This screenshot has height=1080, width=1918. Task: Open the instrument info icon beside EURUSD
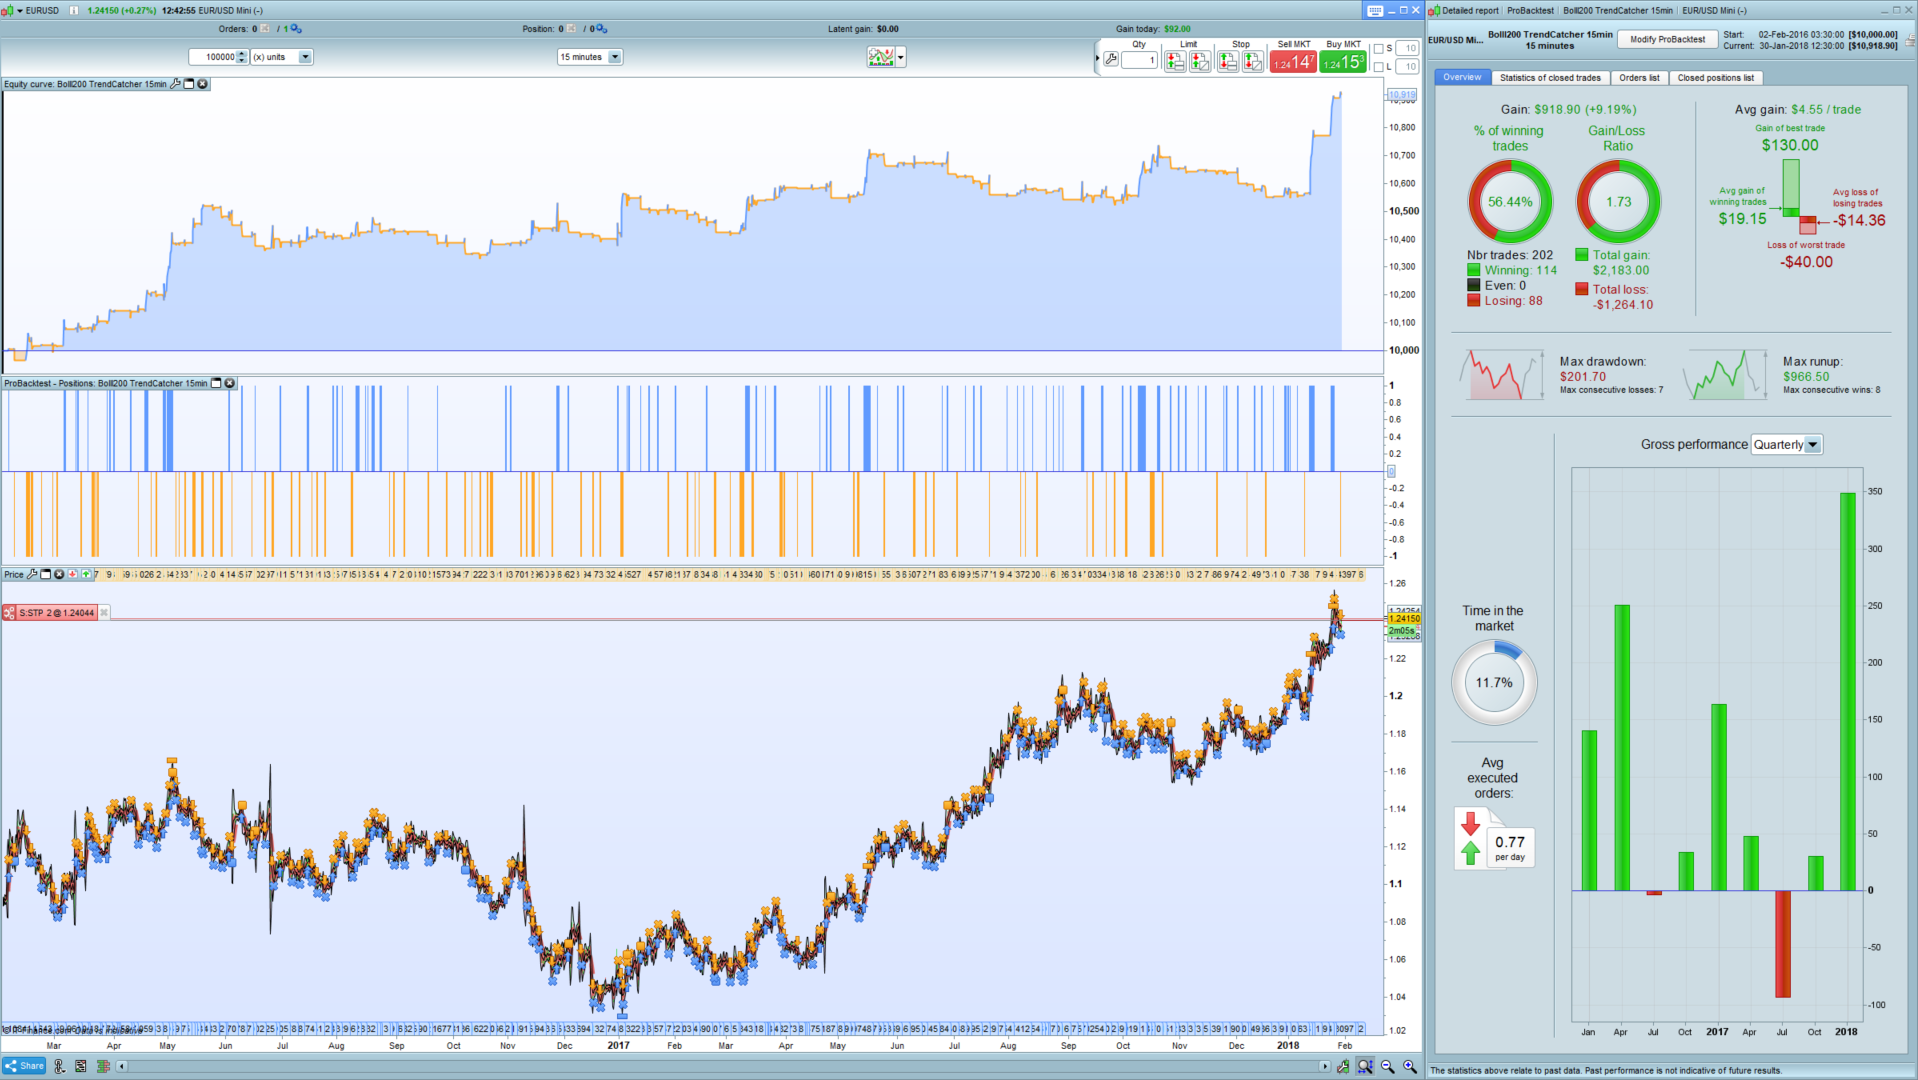tap(74, 10)
